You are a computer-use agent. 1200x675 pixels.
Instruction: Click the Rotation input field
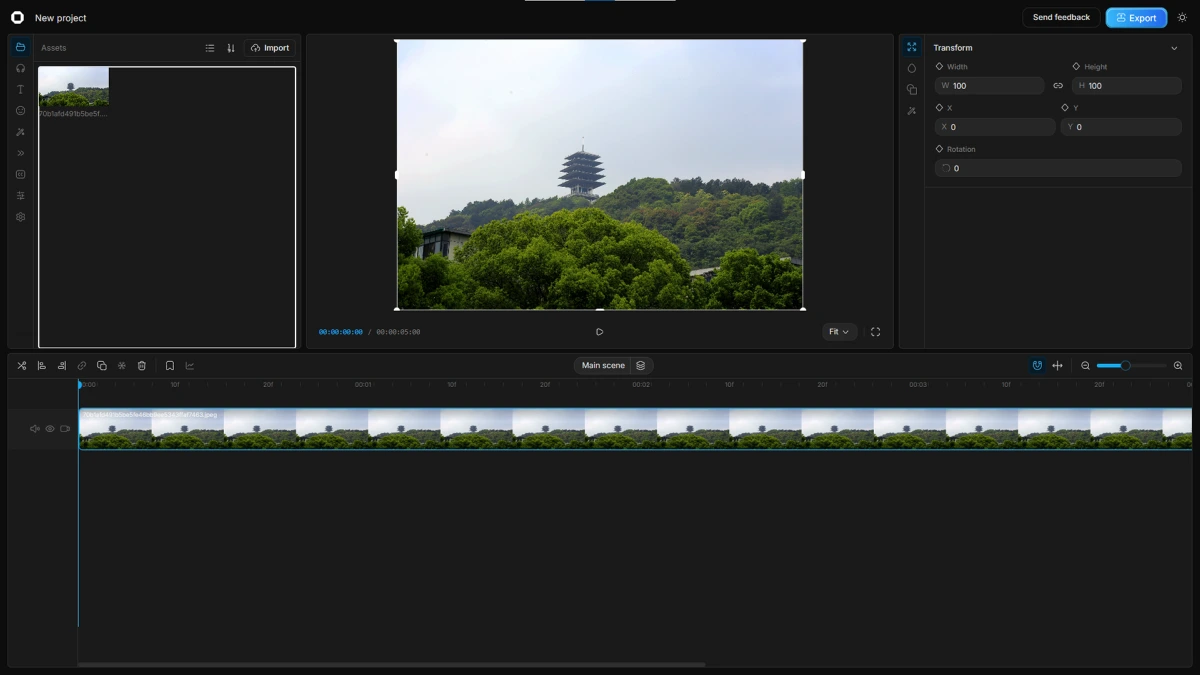point(1058,168)
